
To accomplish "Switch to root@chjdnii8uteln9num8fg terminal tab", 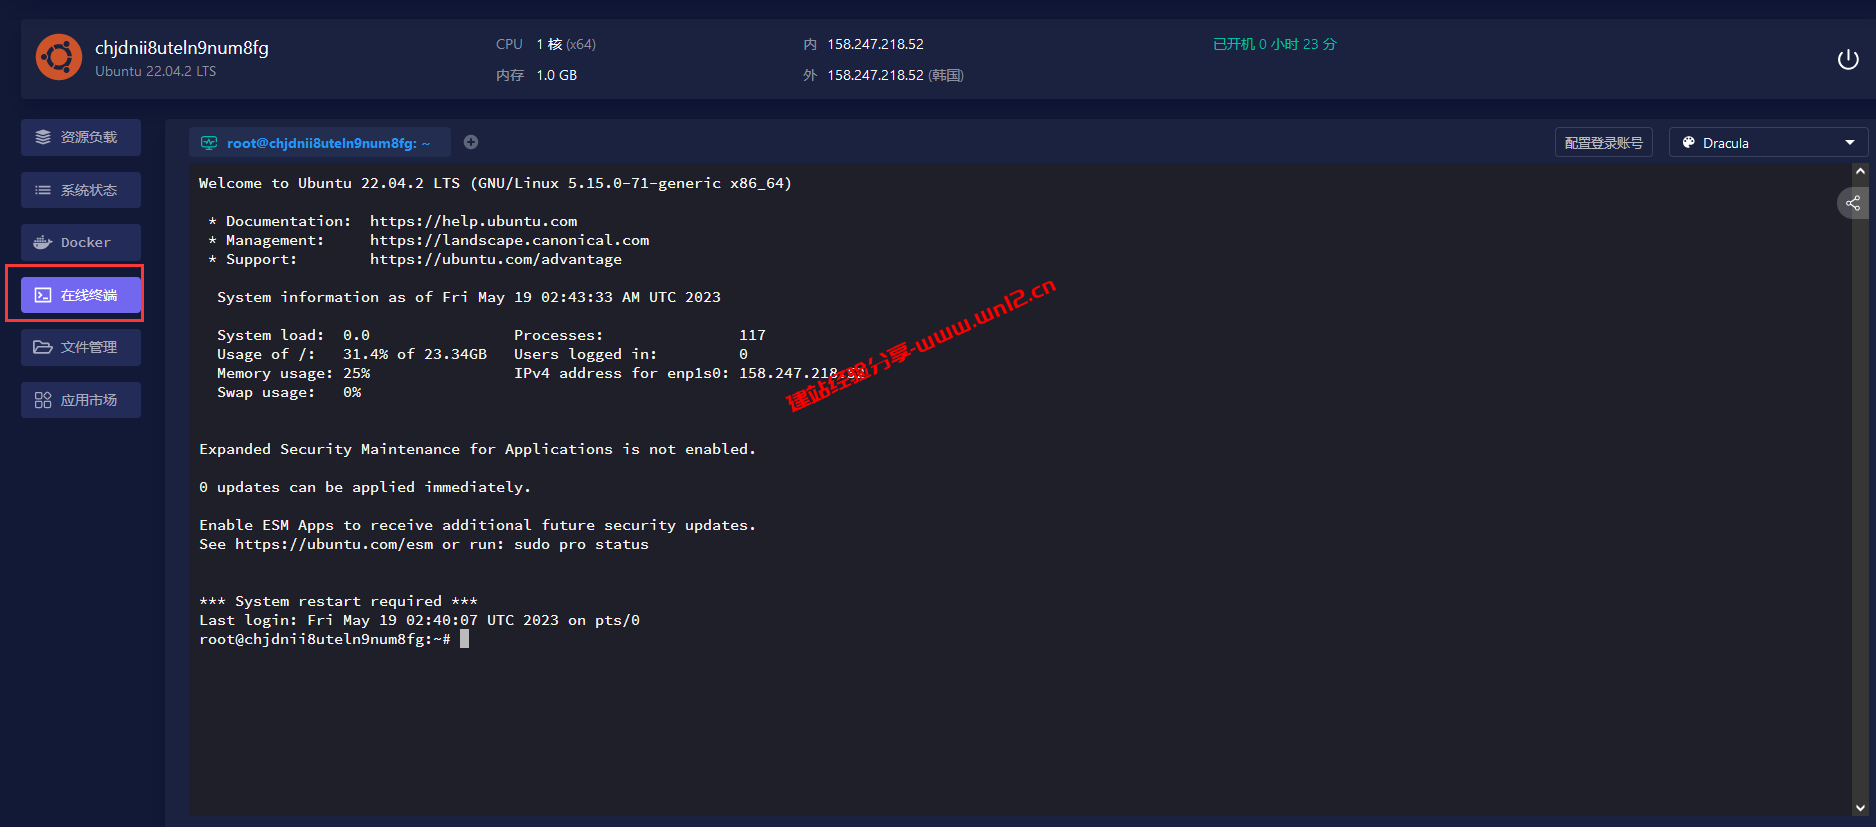I will coord(320,143).
